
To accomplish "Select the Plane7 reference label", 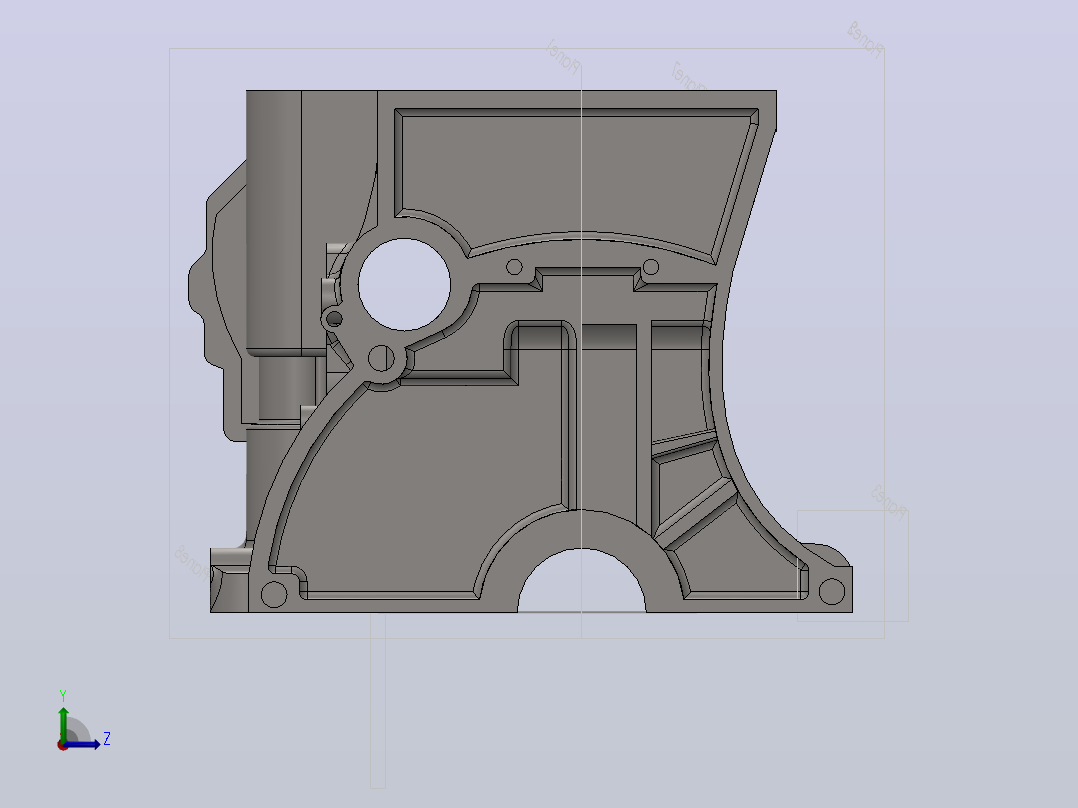I will tap(688, 77).
